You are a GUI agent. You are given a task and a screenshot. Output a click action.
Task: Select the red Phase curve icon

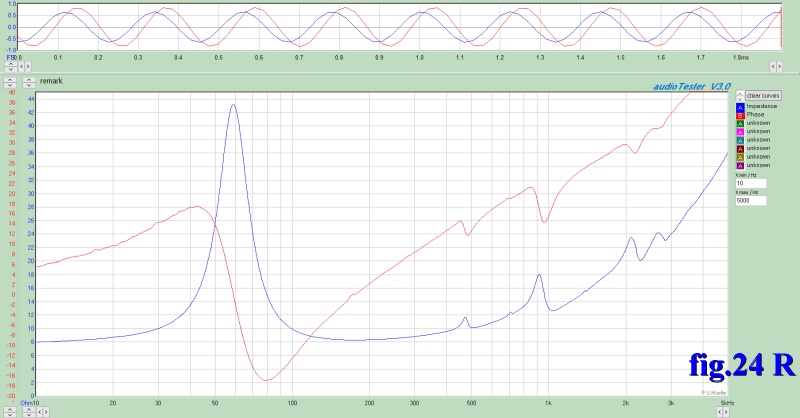[x=740, y=115]
